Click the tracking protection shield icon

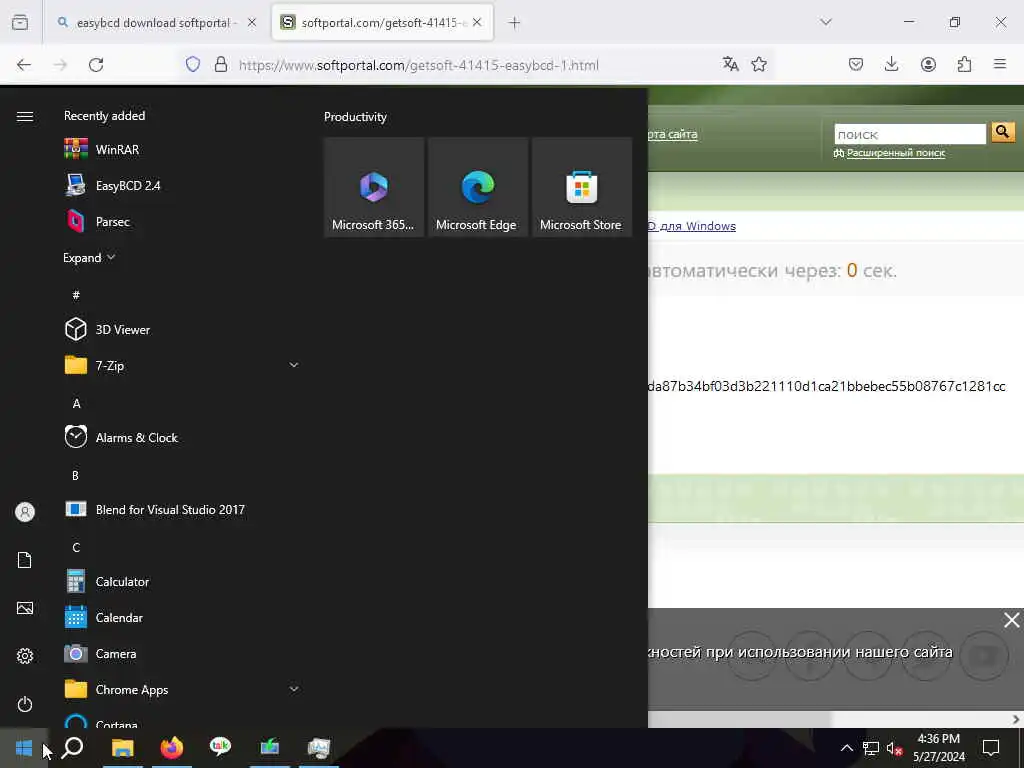pos(193,64)
